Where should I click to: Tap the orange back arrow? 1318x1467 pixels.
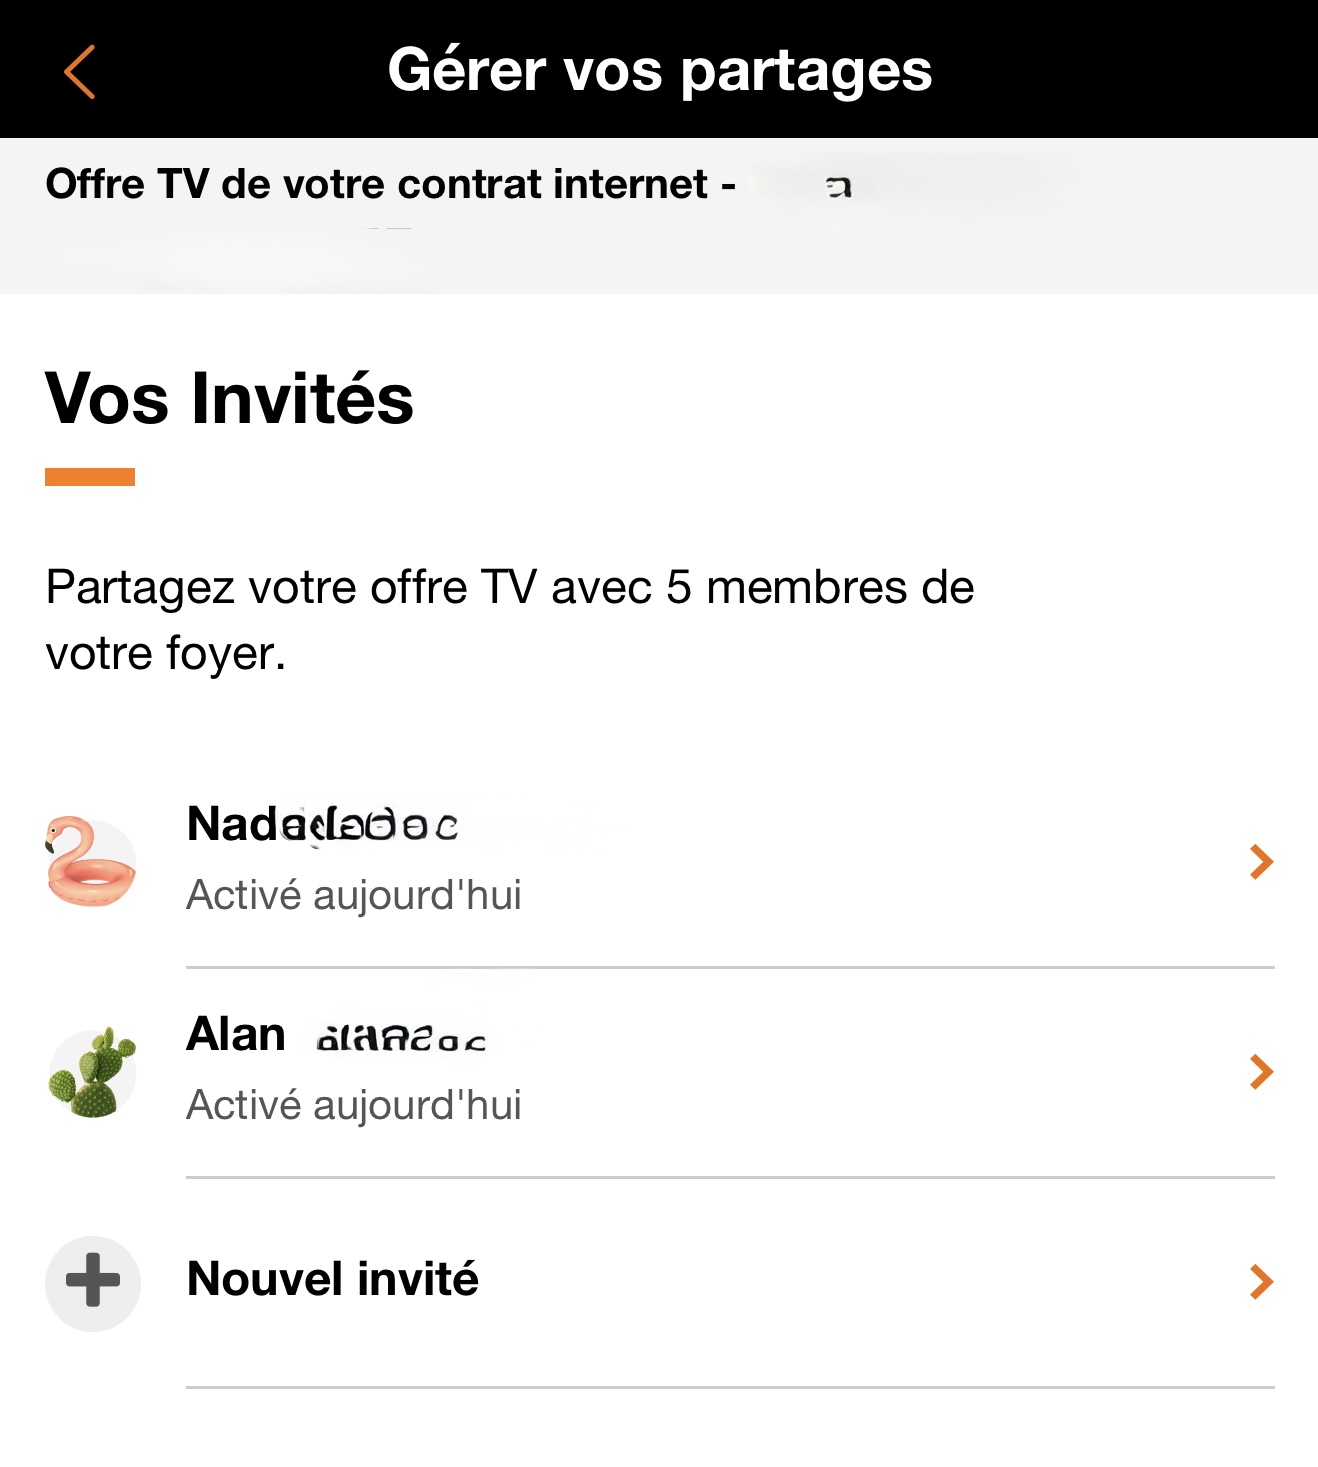point(79,72)
